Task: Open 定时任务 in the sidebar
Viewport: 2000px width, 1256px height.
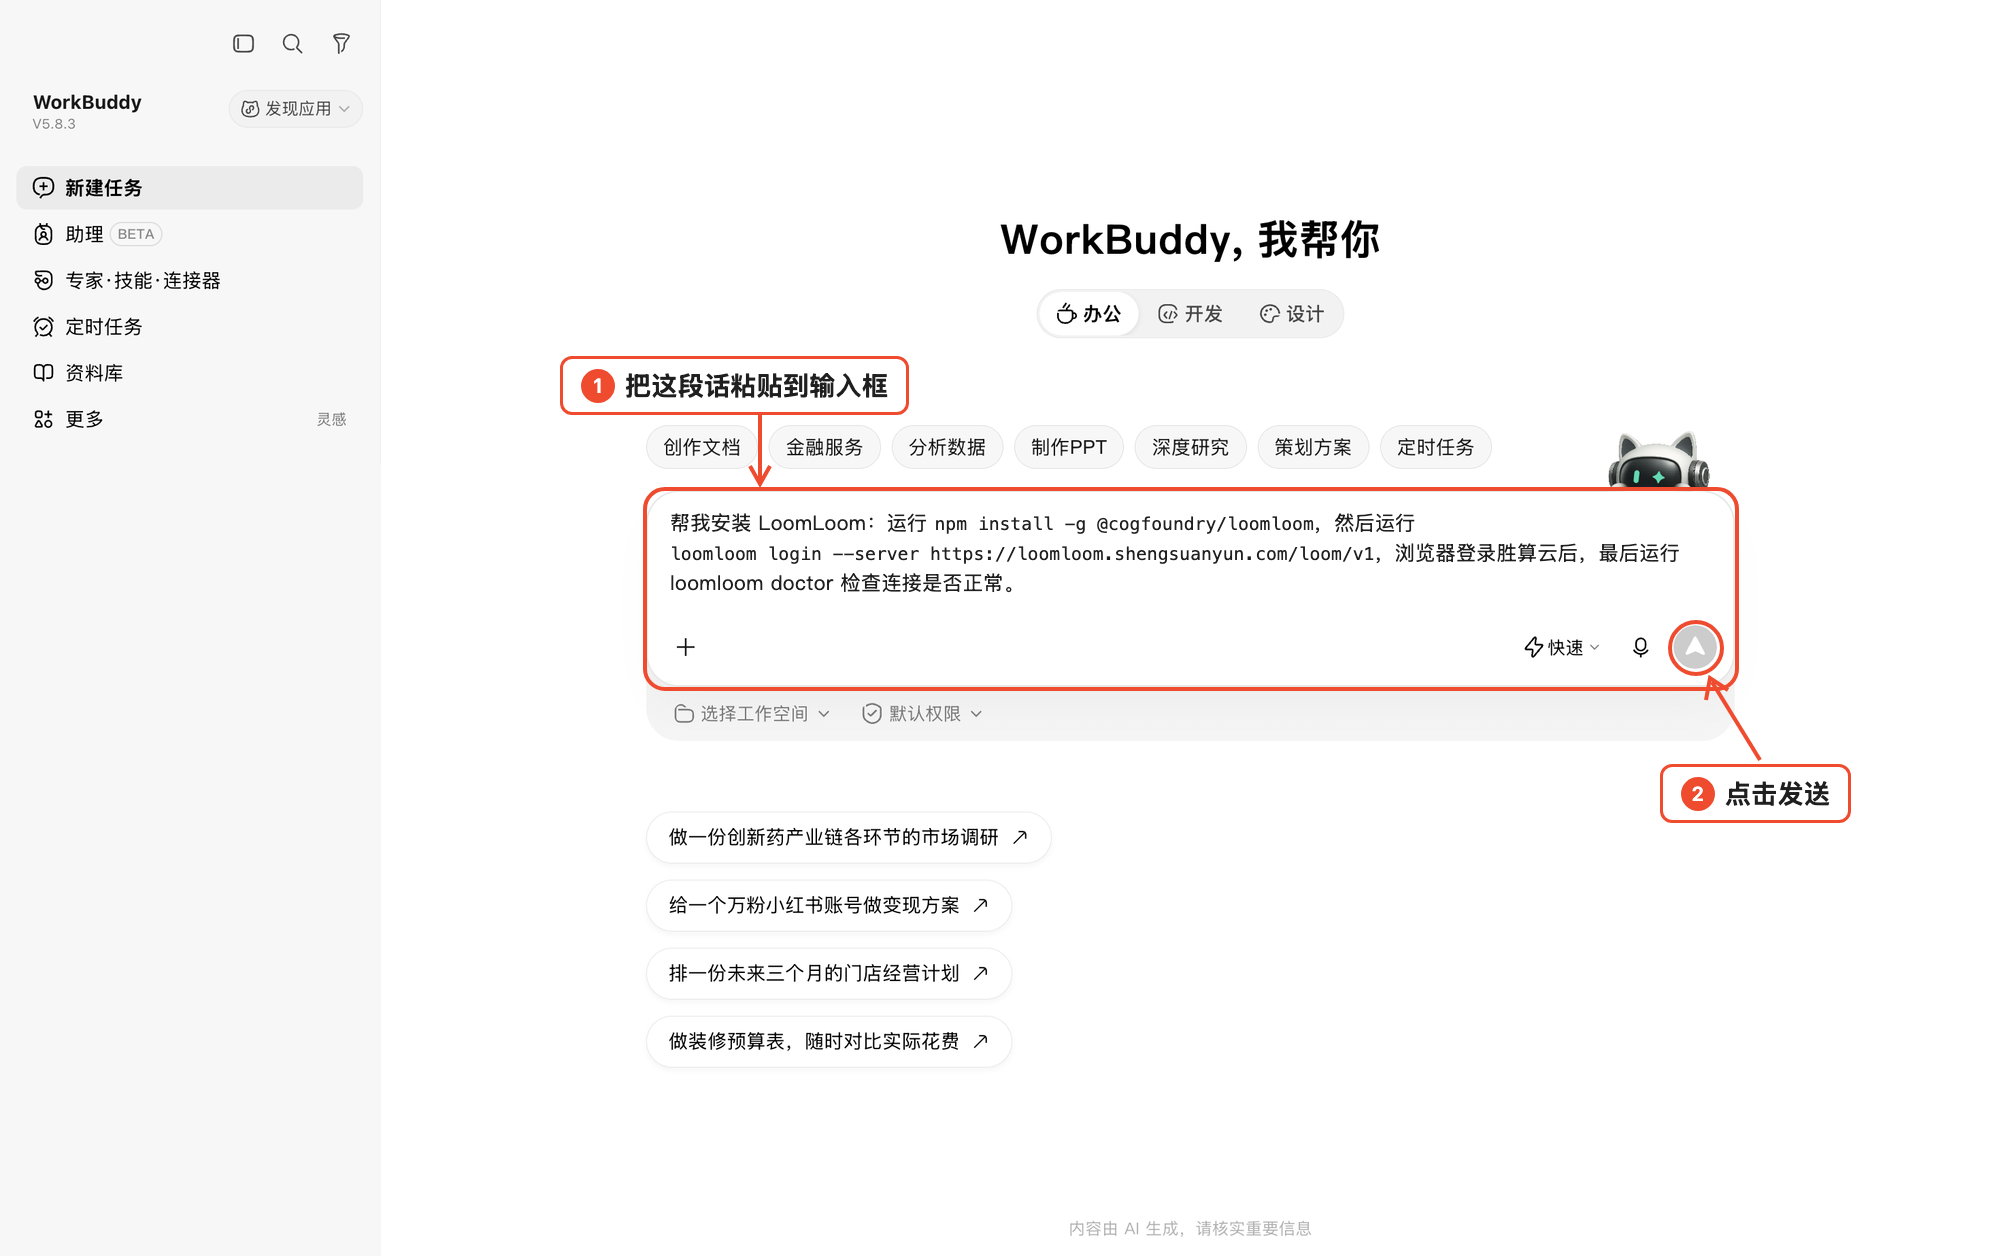Action: click(x=189, y=327)
